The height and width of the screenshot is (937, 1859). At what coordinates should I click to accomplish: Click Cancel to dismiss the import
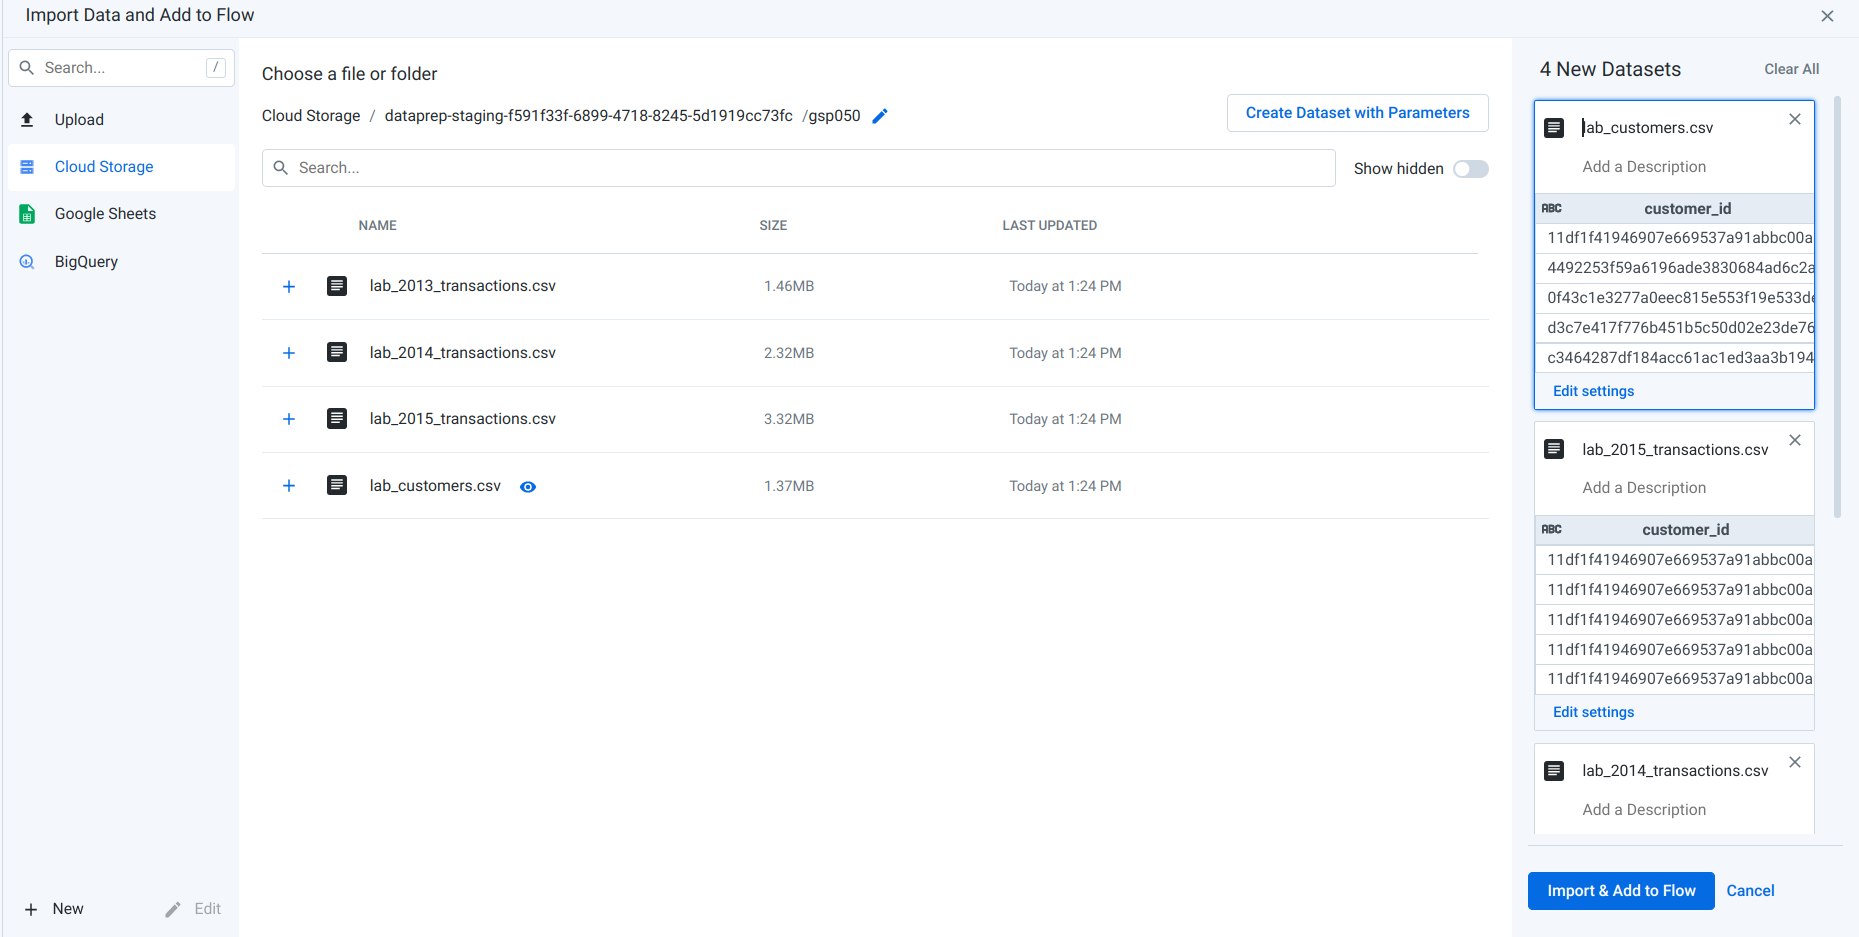[x=1750, y=890]
